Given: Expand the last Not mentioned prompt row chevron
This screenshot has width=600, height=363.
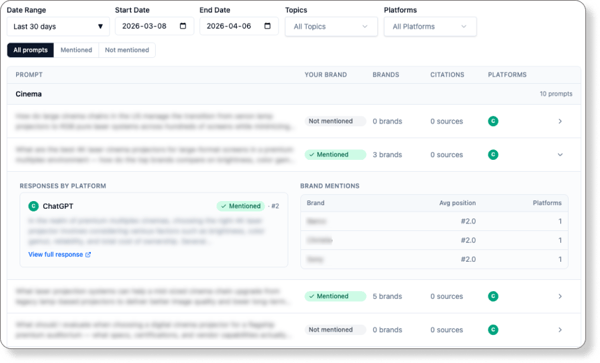Looking at the screenshot, I should pyautogui.click(x=560, y=330).
